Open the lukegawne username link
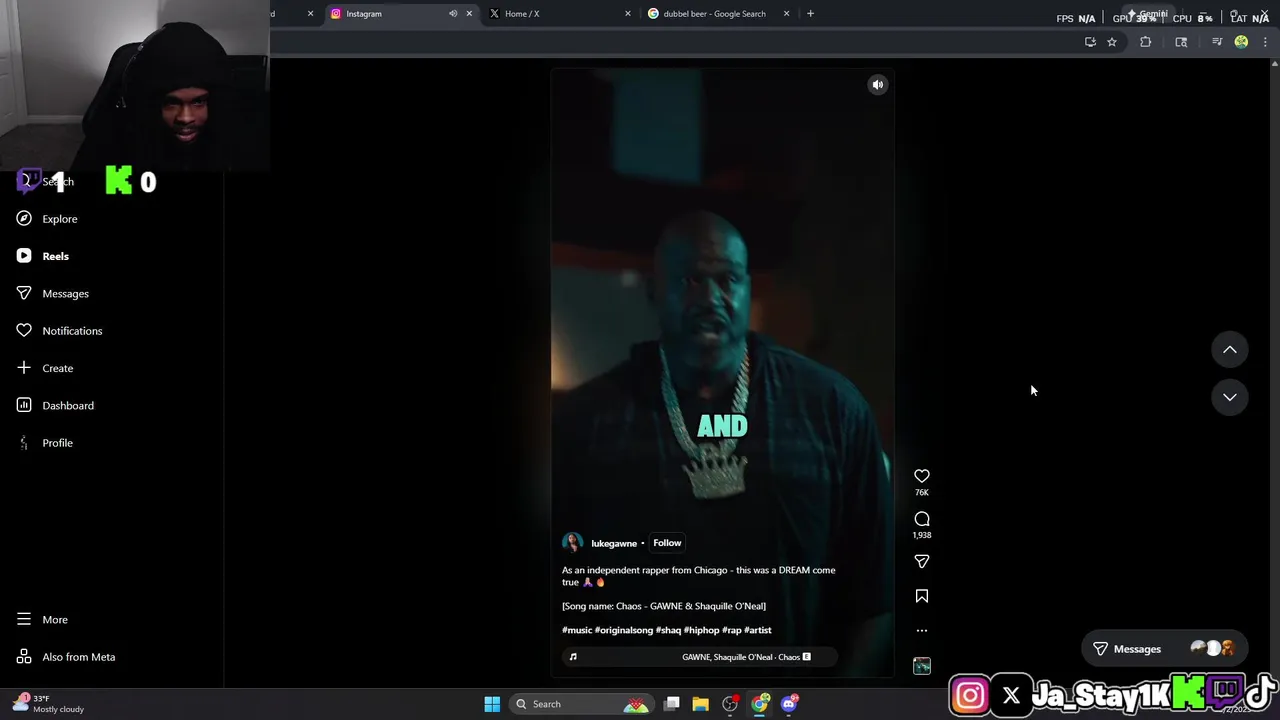 614,544
